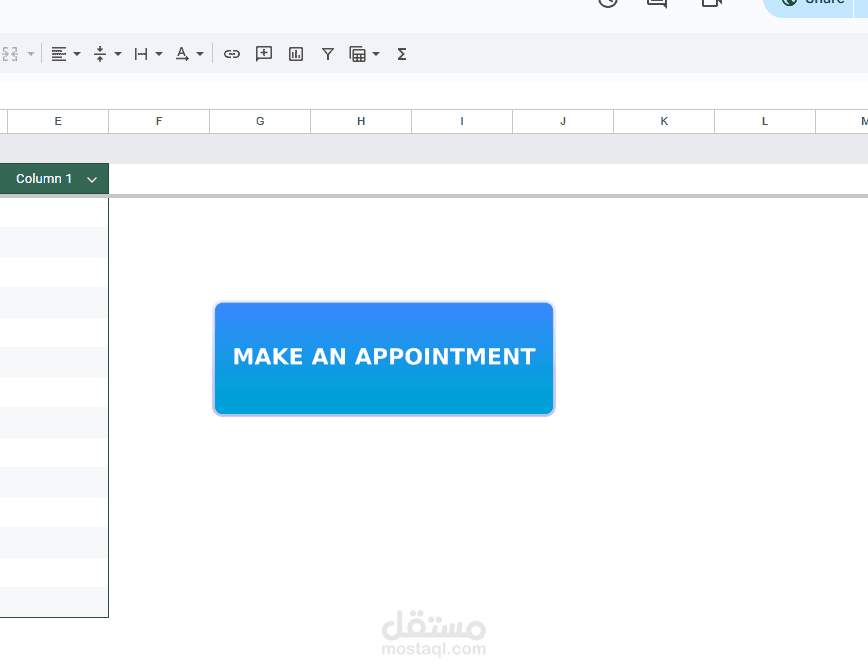The width and height of the screenshot is (868, 671).
Task: Open the Column 1 header chevron menu
Action: tap(92, 179)
